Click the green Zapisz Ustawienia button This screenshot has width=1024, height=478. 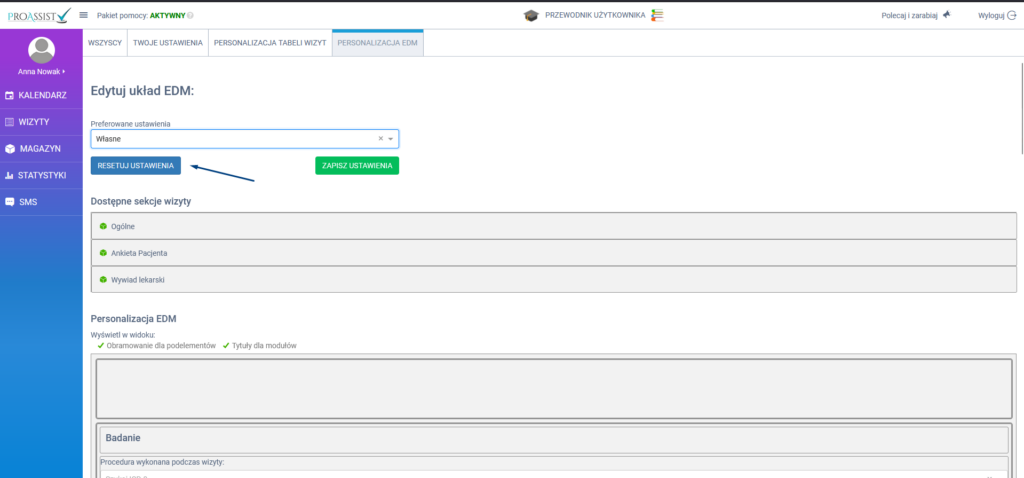pyautogui.click(x=357, y=165)
